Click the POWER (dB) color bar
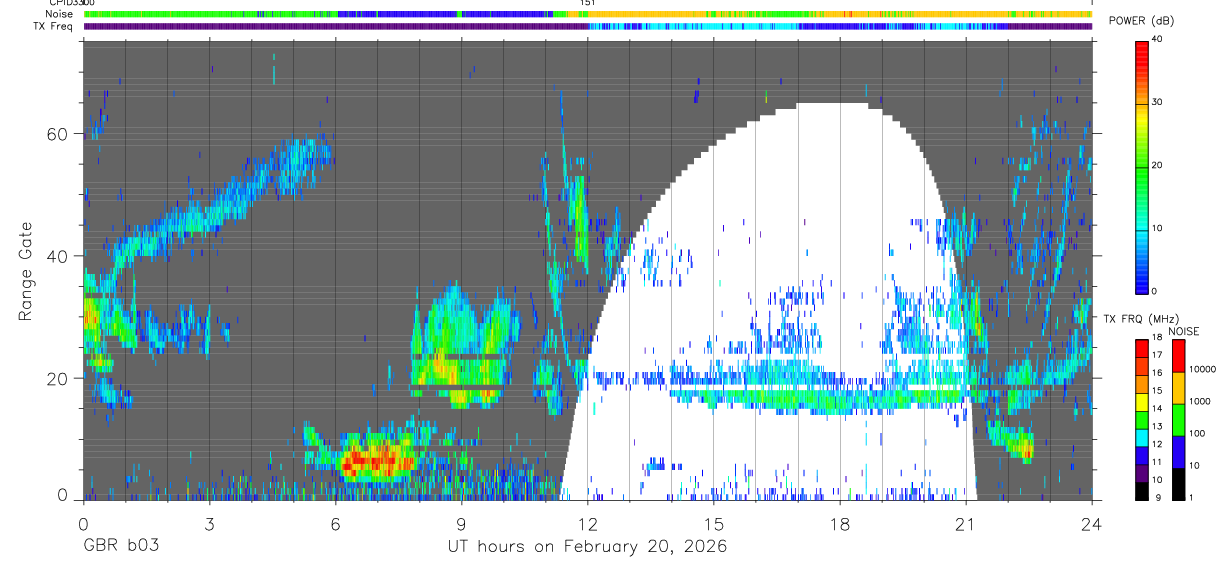The height and width of the screenshot is (567, 1228). click(x=1142, y=166)
